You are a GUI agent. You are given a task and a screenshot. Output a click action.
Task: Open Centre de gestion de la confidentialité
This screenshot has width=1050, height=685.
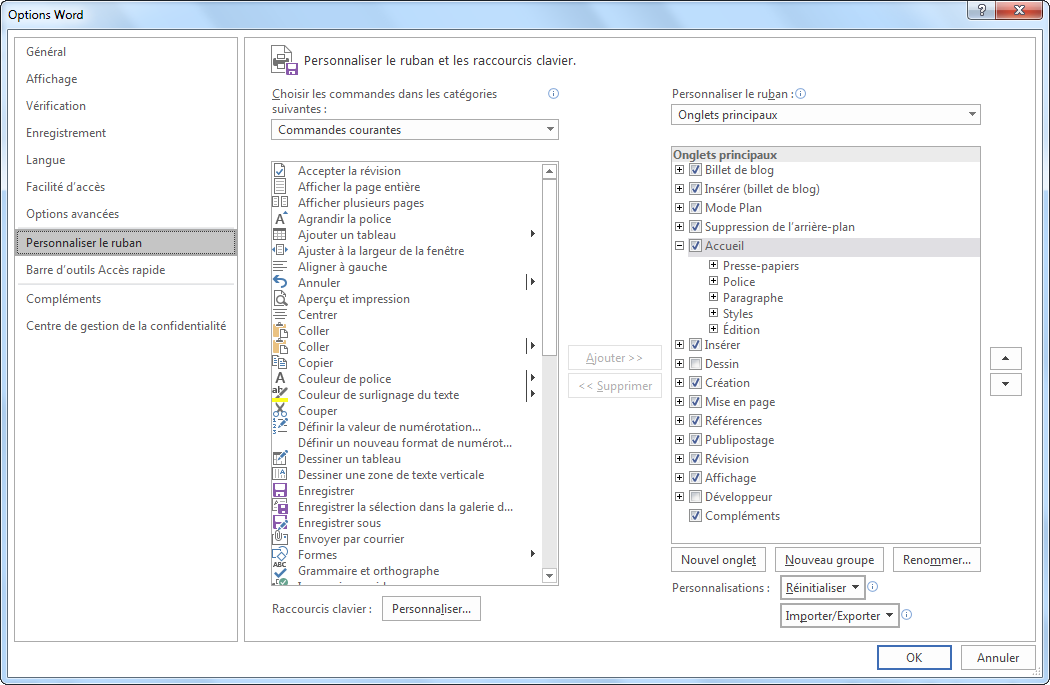click(126, 326)
